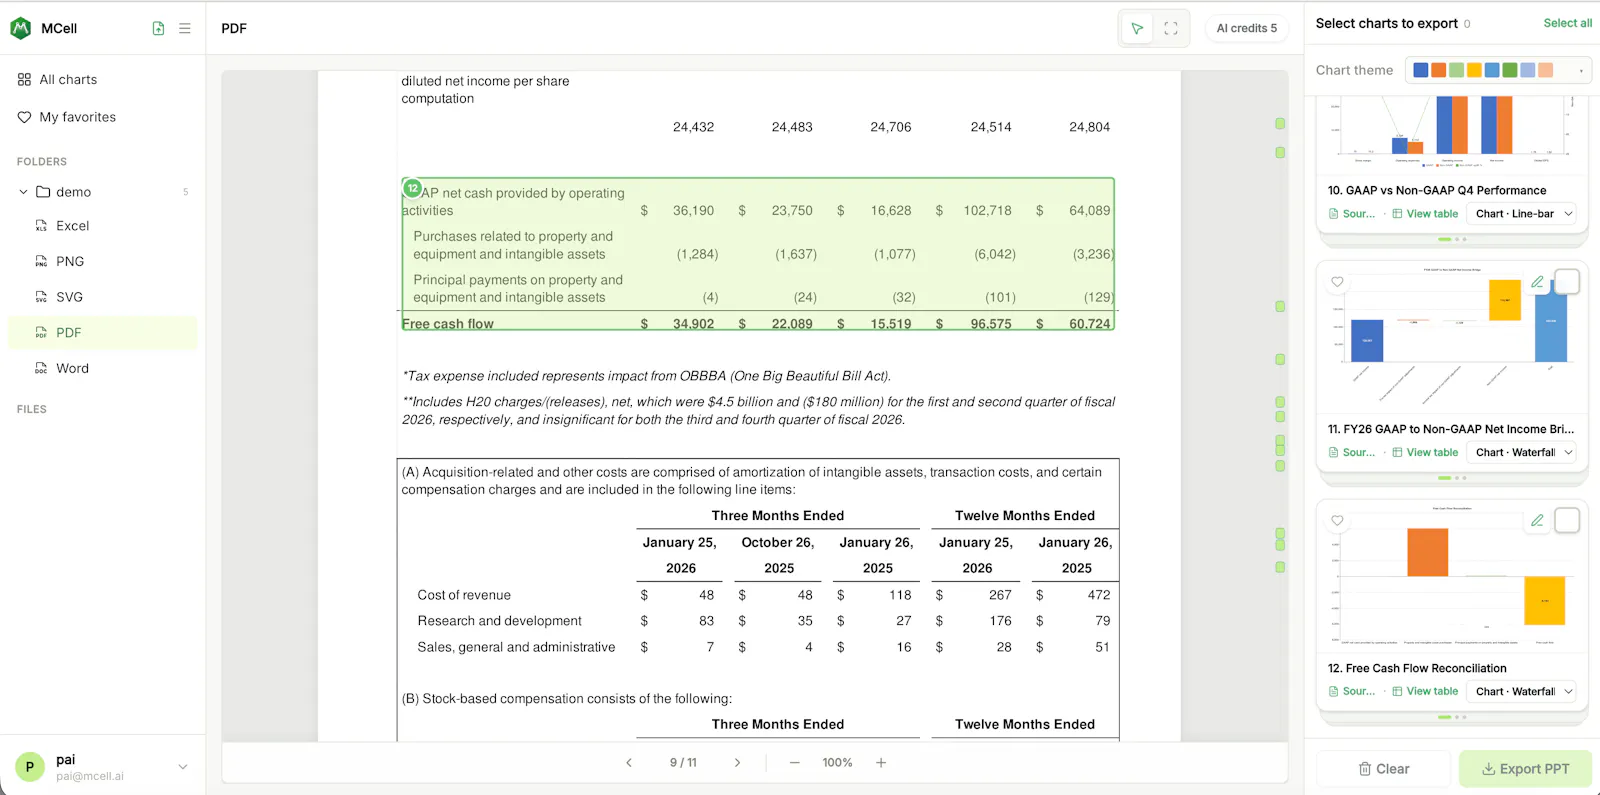Collapse the demo folder

[23, 192]
